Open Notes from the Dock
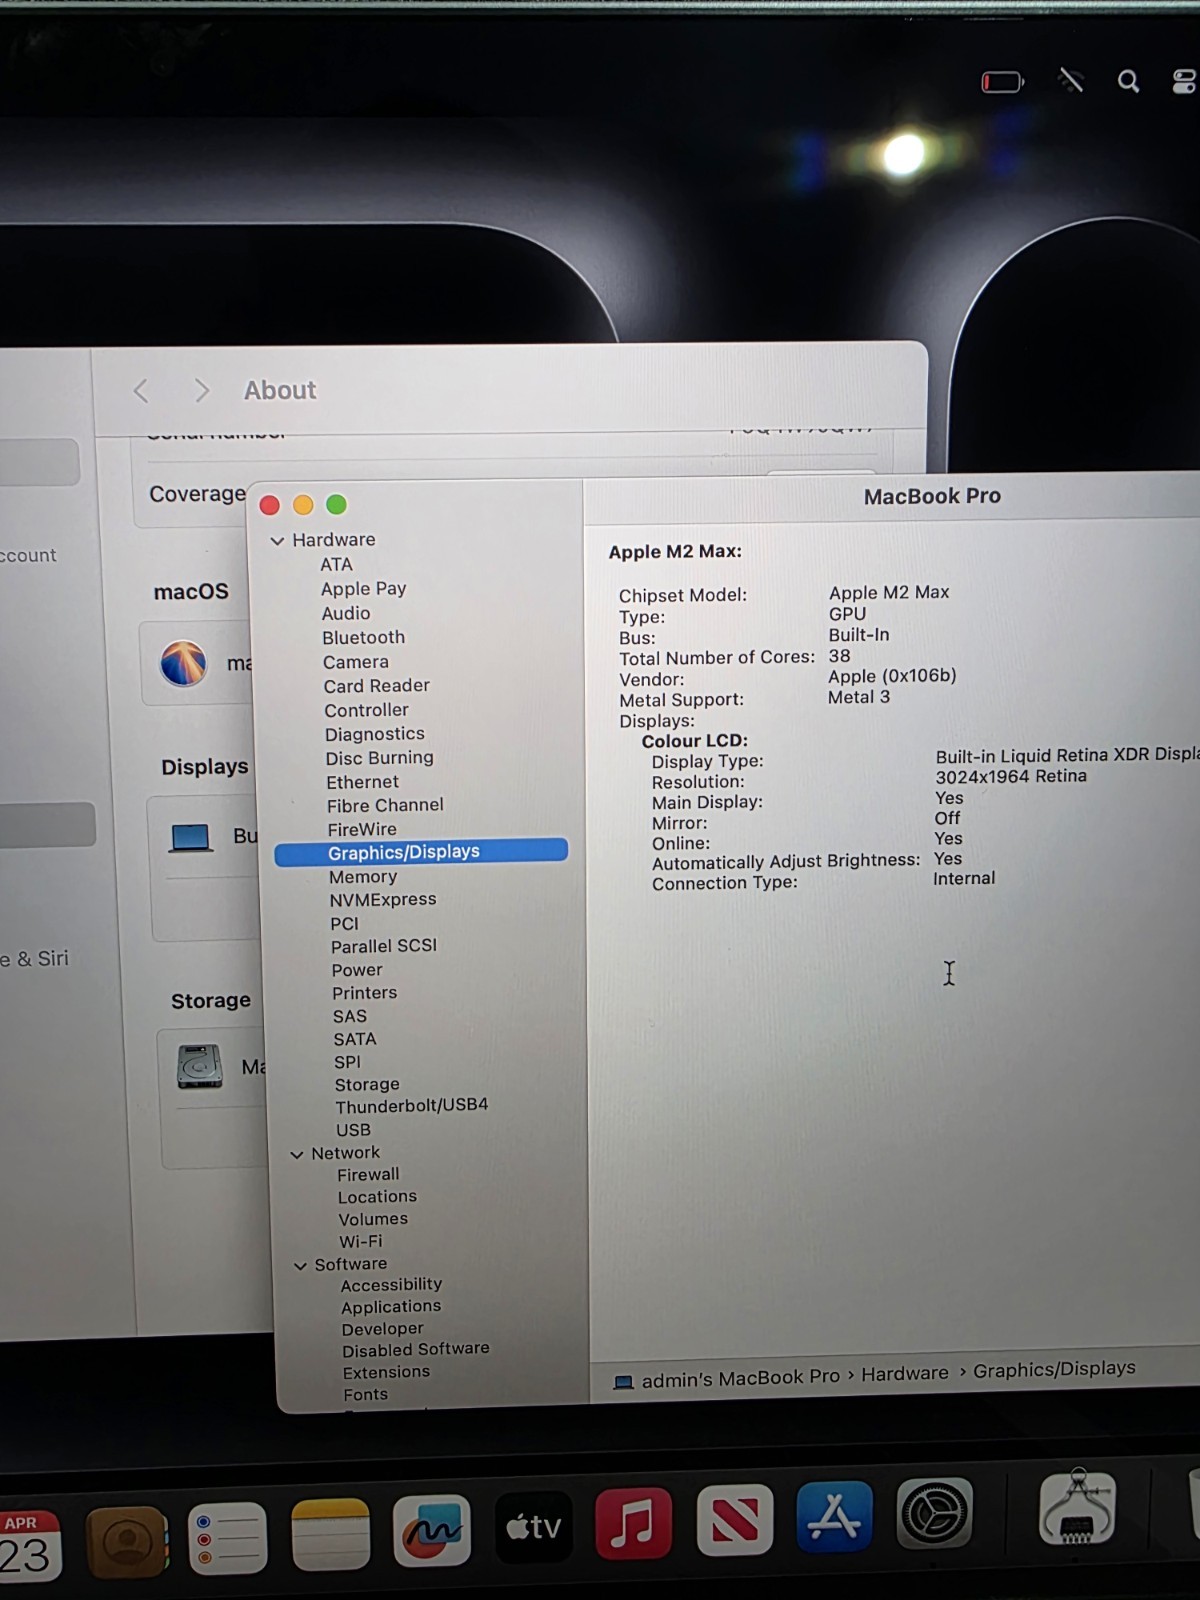The width and height of the screenshot is (1200, 1600). [330, 1534]
